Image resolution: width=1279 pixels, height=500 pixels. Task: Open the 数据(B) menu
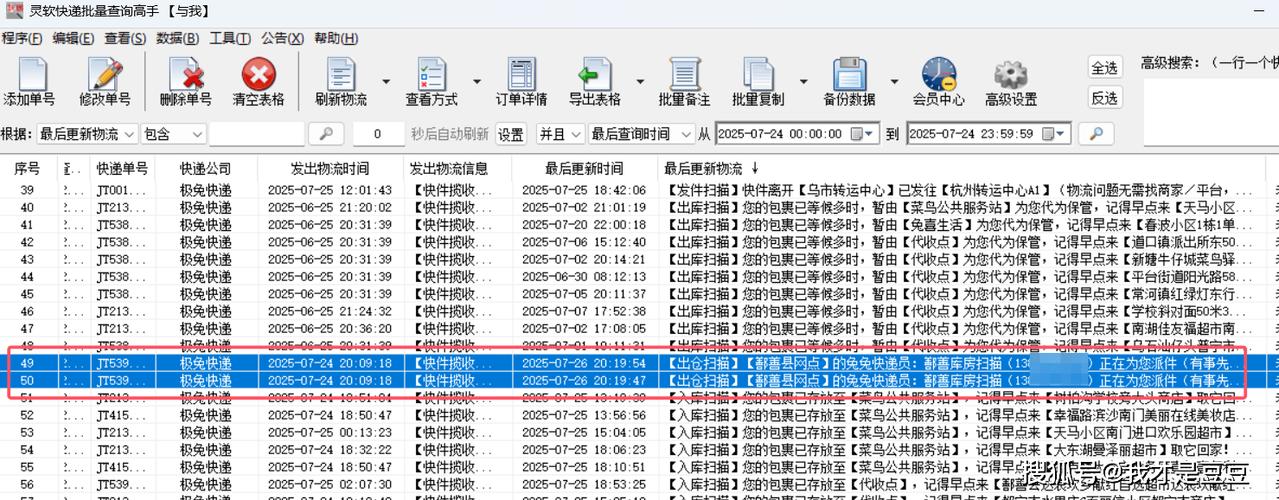click(177, 38)
